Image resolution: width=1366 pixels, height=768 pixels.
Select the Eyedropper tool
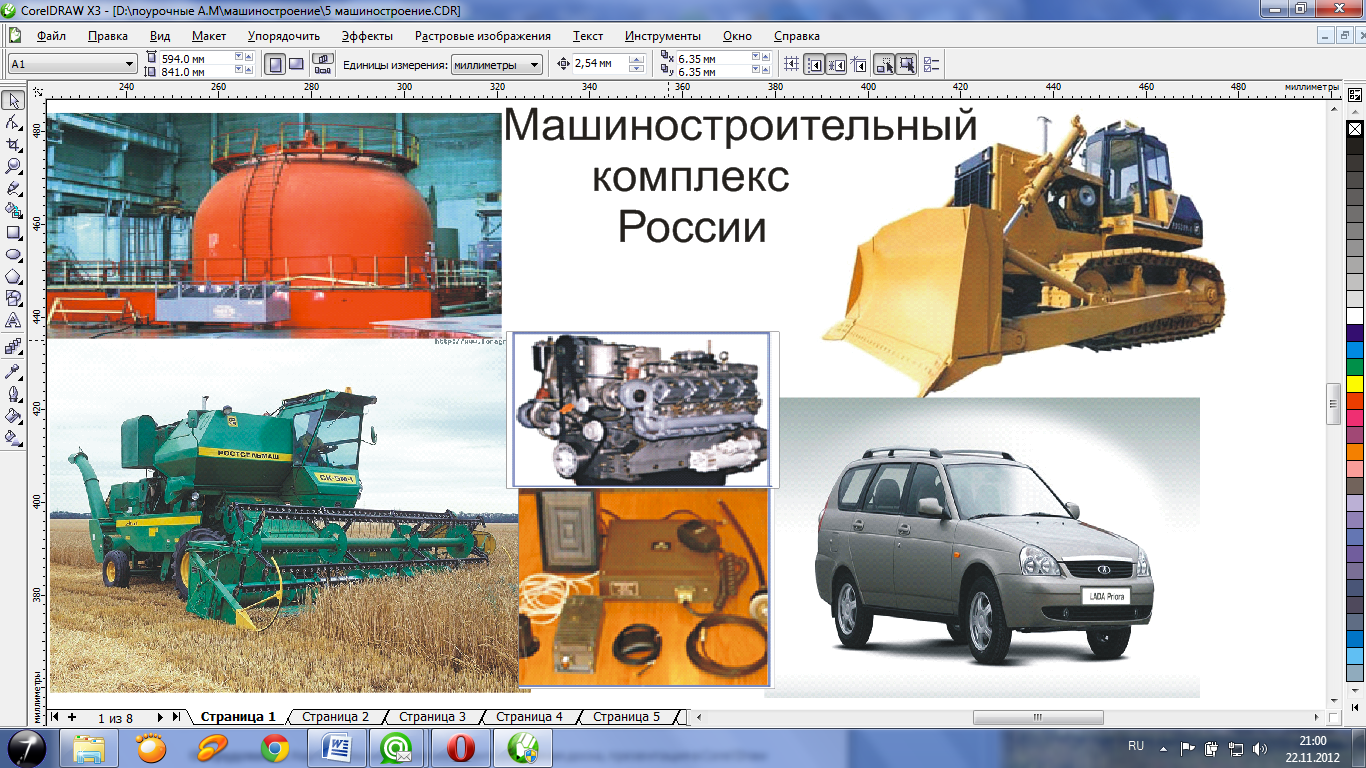point(14,371)
